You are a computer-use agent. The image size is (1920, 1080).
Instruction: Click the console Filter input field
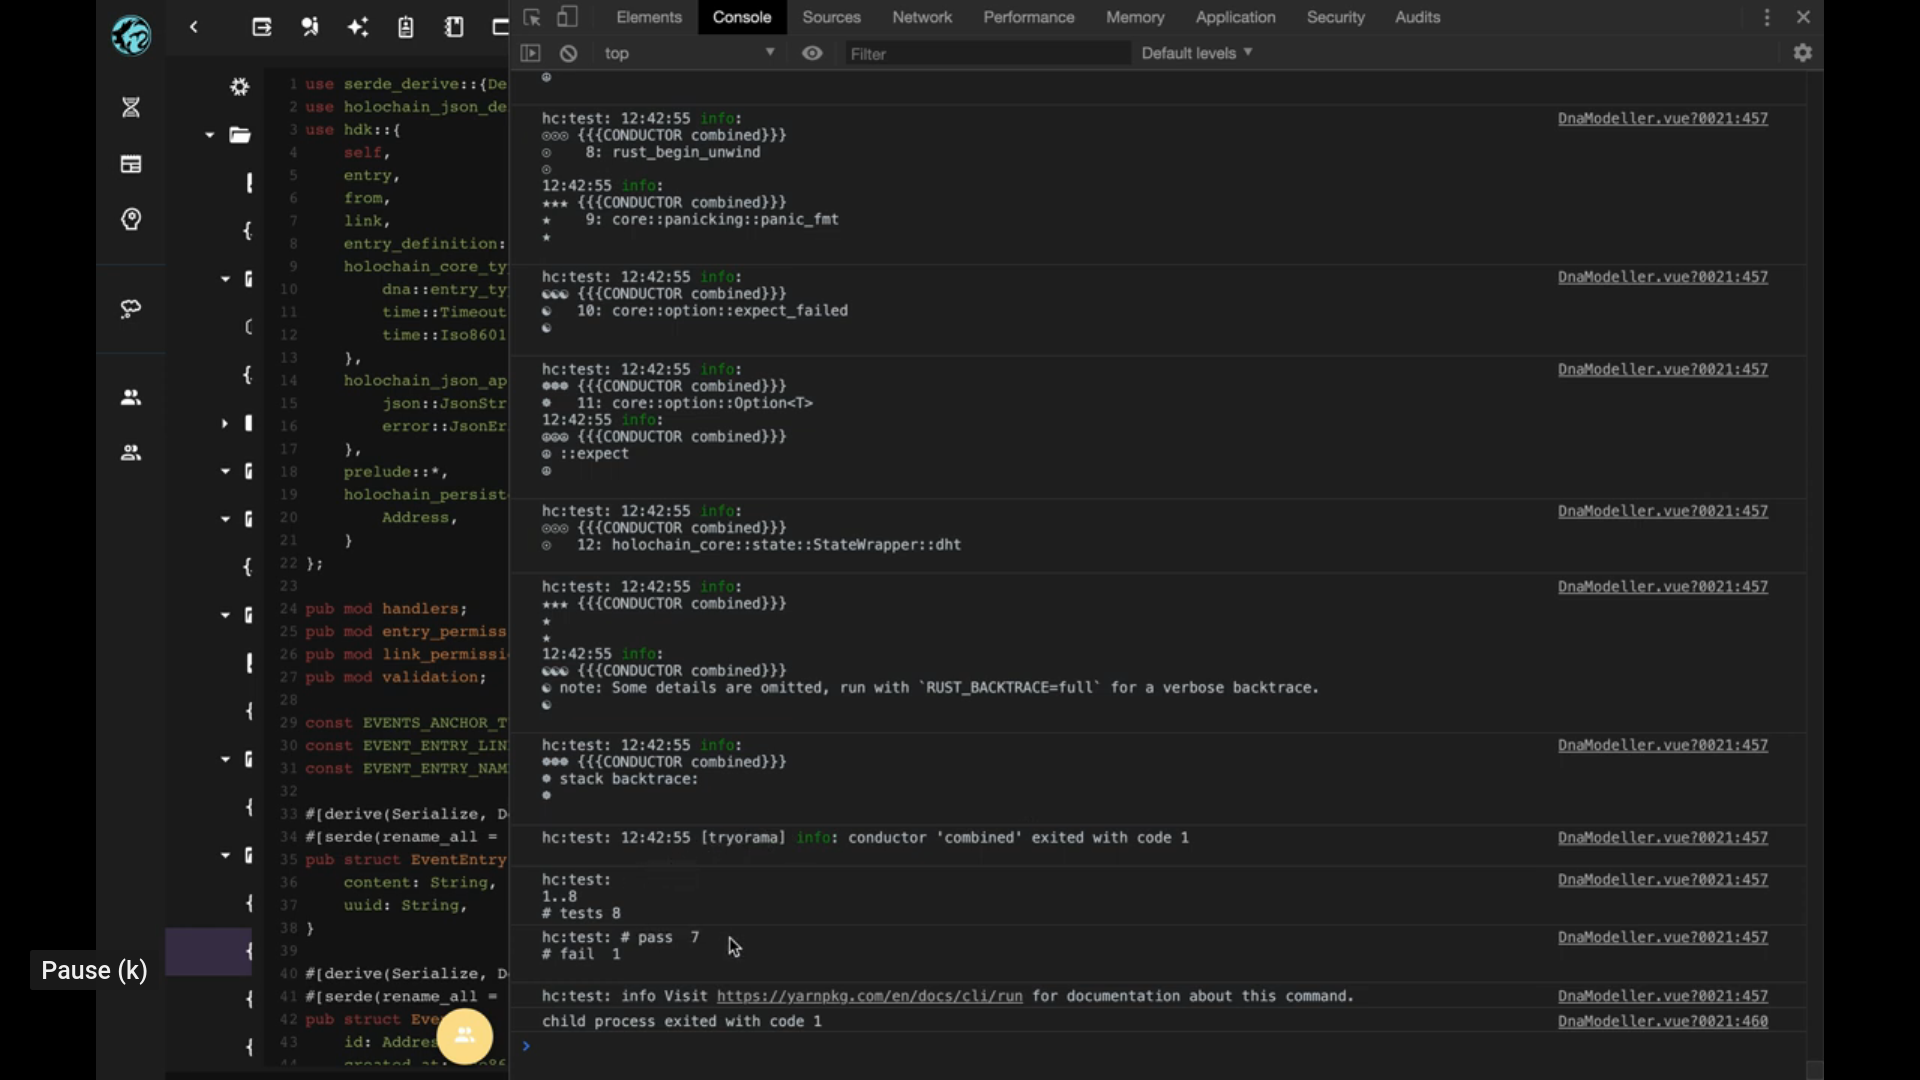[x=985, y=54]
